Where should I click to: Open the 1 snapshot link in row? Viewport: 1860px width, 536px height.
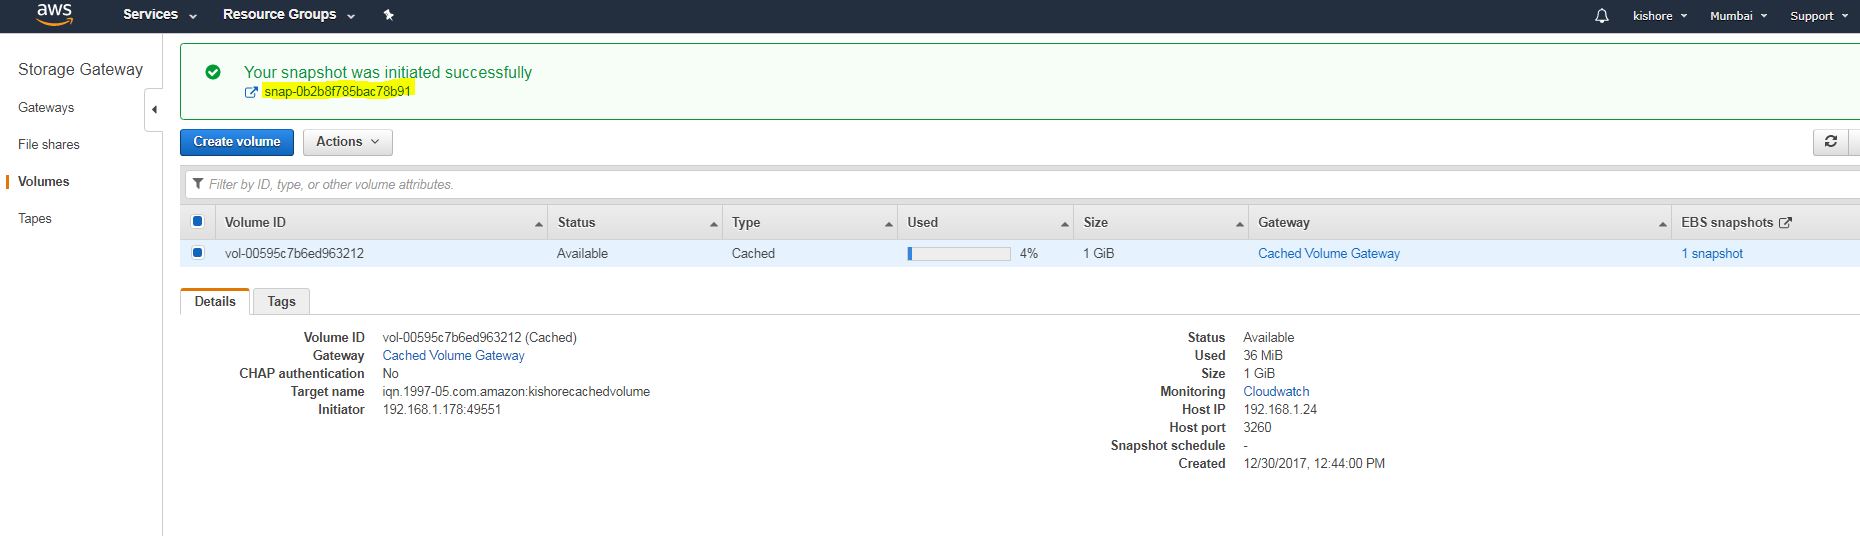[1711, 254]
